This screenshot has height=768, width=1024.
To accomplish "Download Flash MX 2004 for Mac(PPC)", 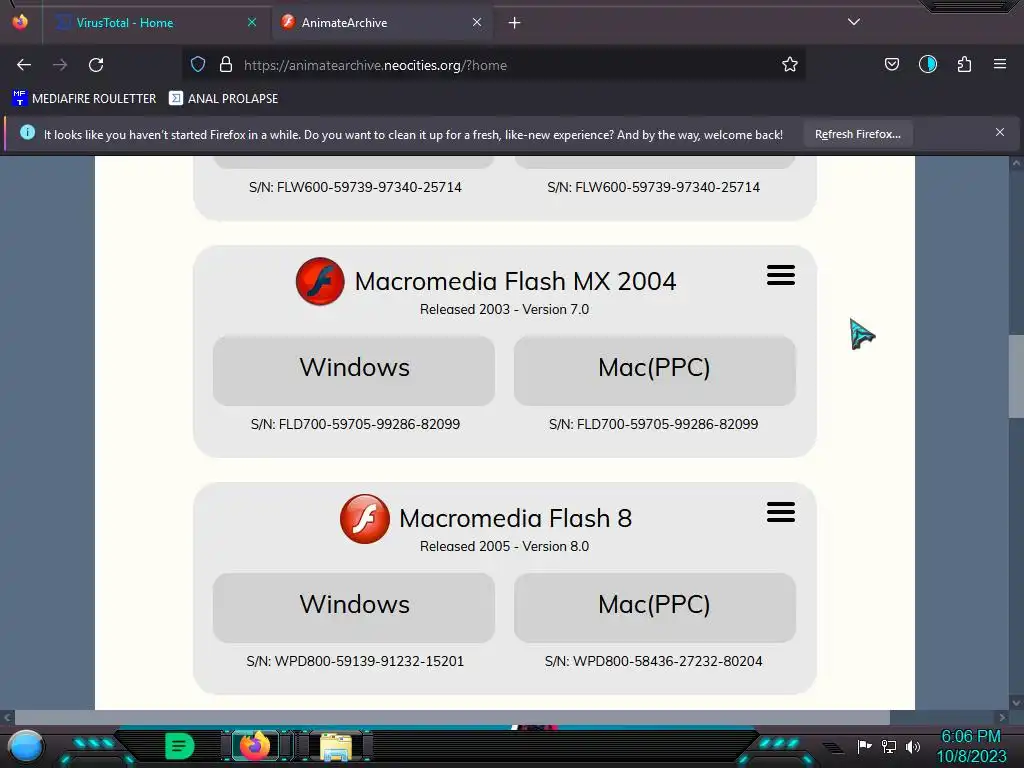I will (654, 370).
